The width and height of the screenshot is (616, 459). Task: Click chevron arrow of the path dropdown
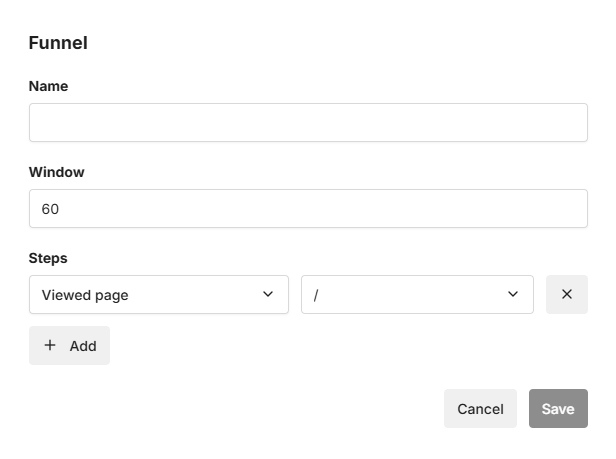point(513,294)
